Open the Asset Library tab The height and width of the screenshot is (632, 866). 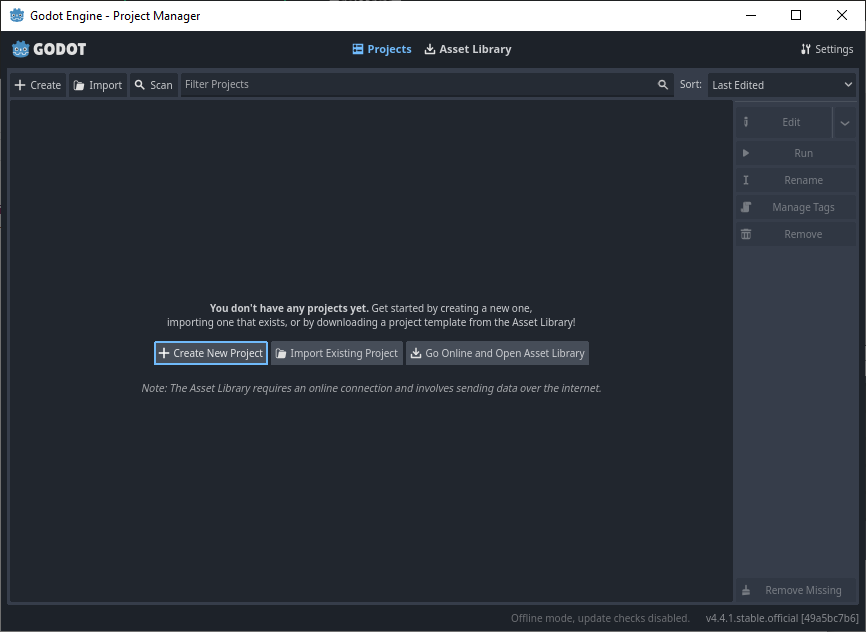(x=467, y=49)
